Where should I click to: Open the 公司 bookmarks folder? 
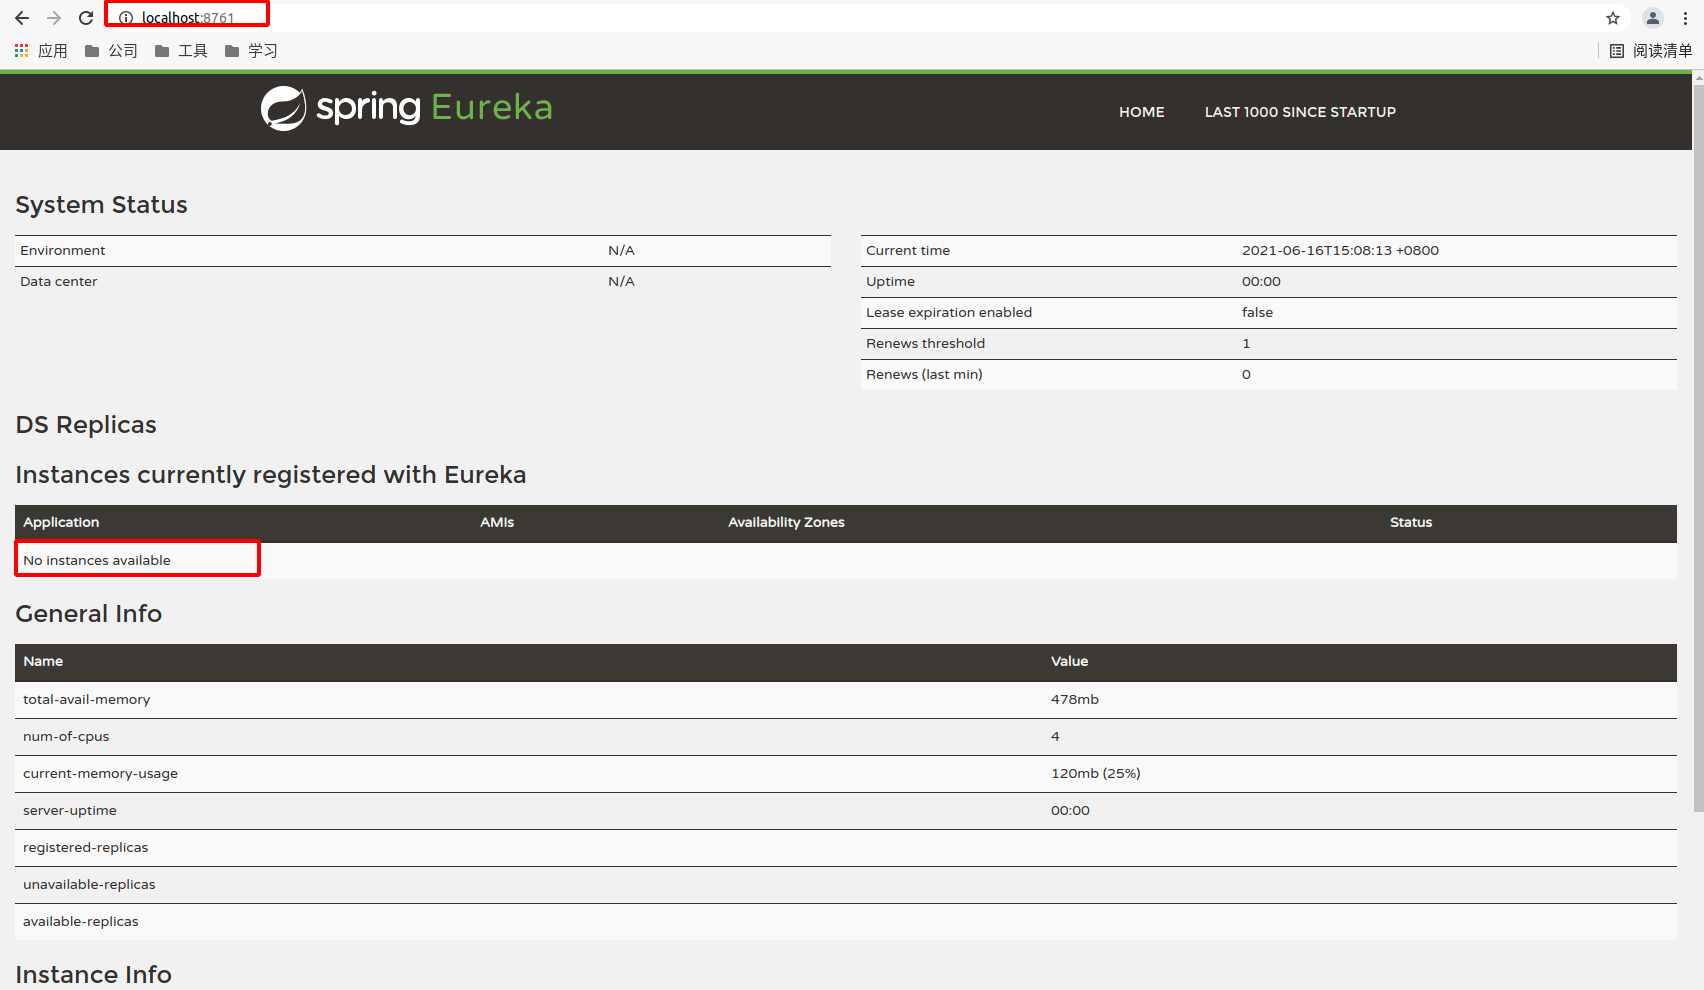coord(111,51)
